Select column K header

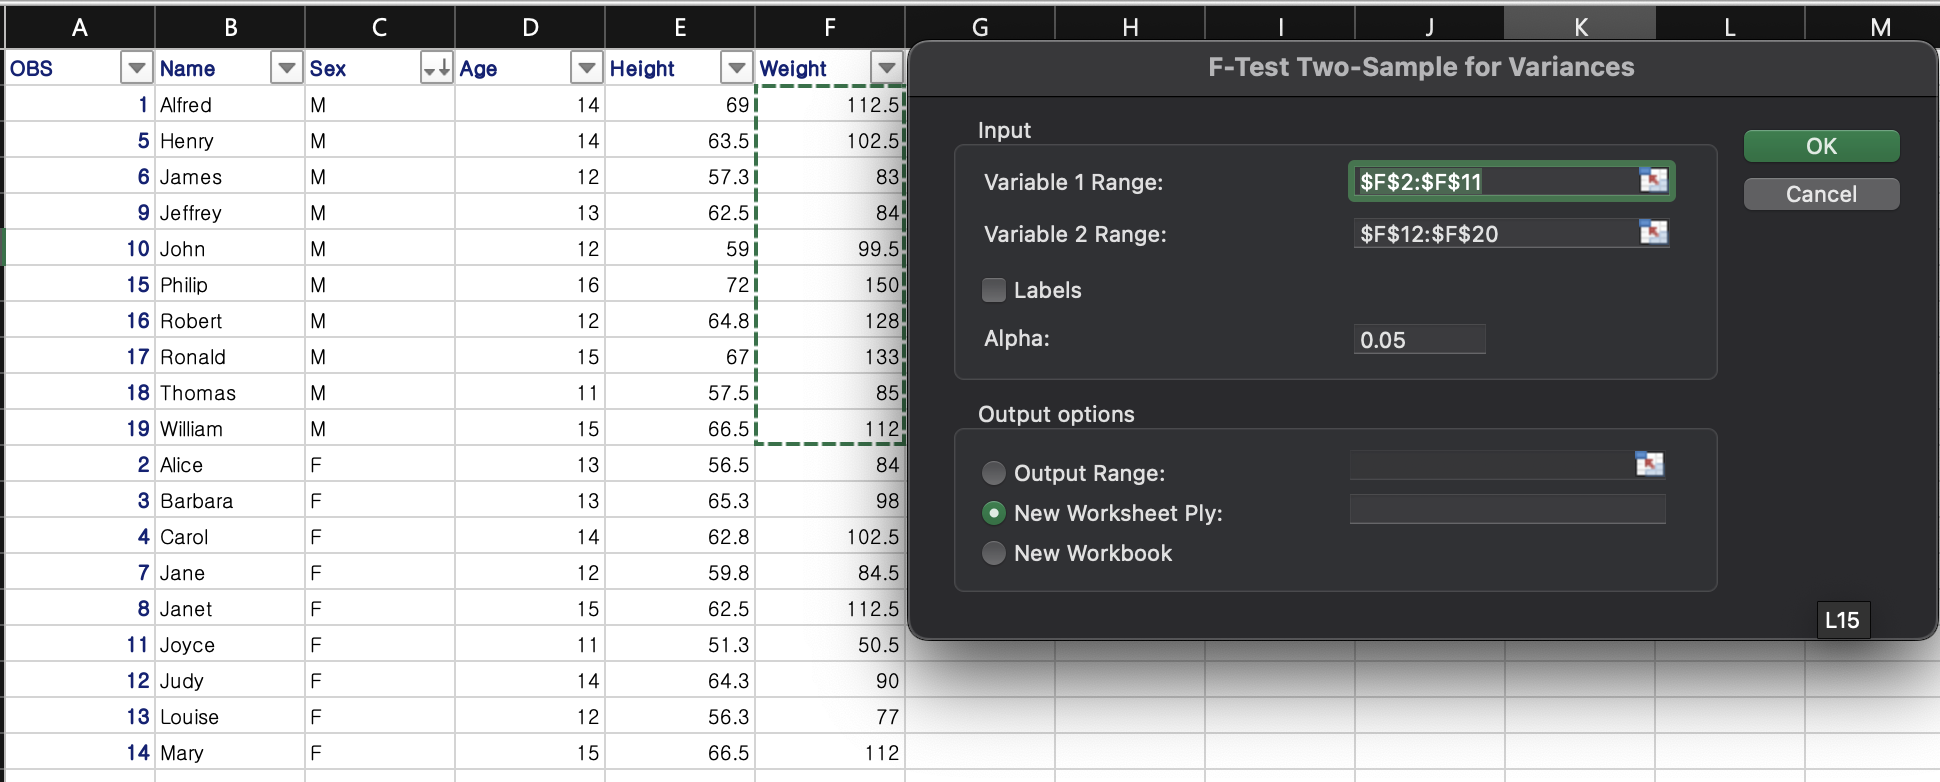(1580, 25)
